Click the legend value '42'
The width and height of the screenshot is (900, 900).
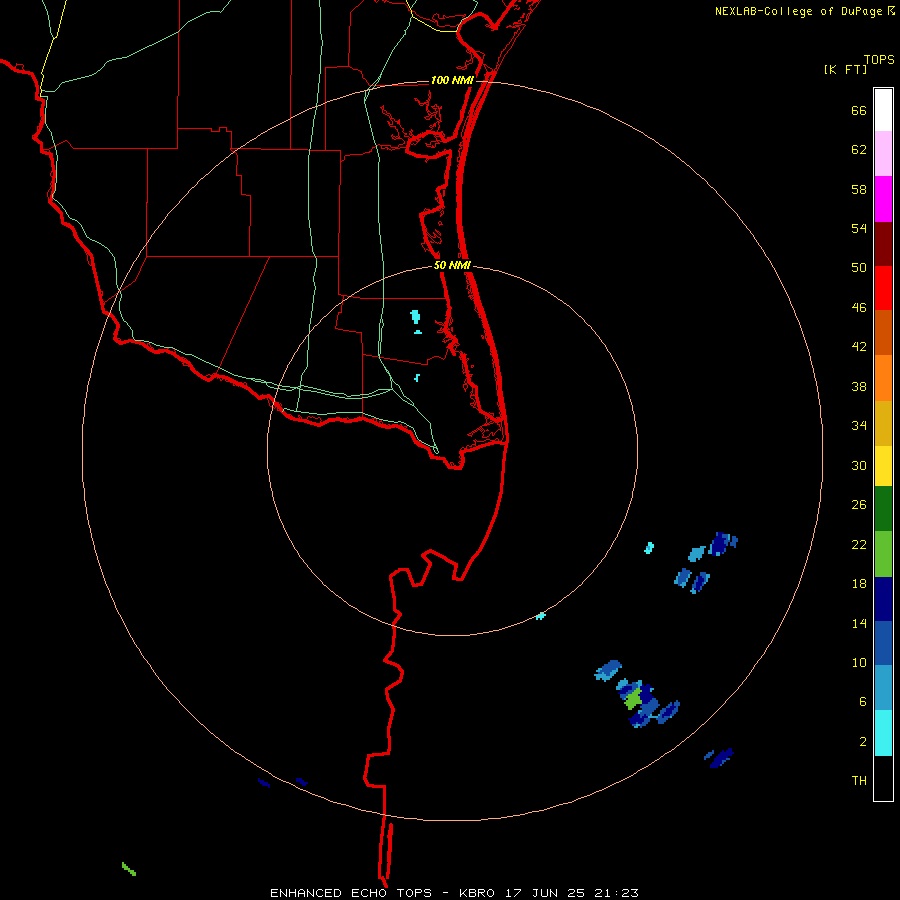click(859, 347)
